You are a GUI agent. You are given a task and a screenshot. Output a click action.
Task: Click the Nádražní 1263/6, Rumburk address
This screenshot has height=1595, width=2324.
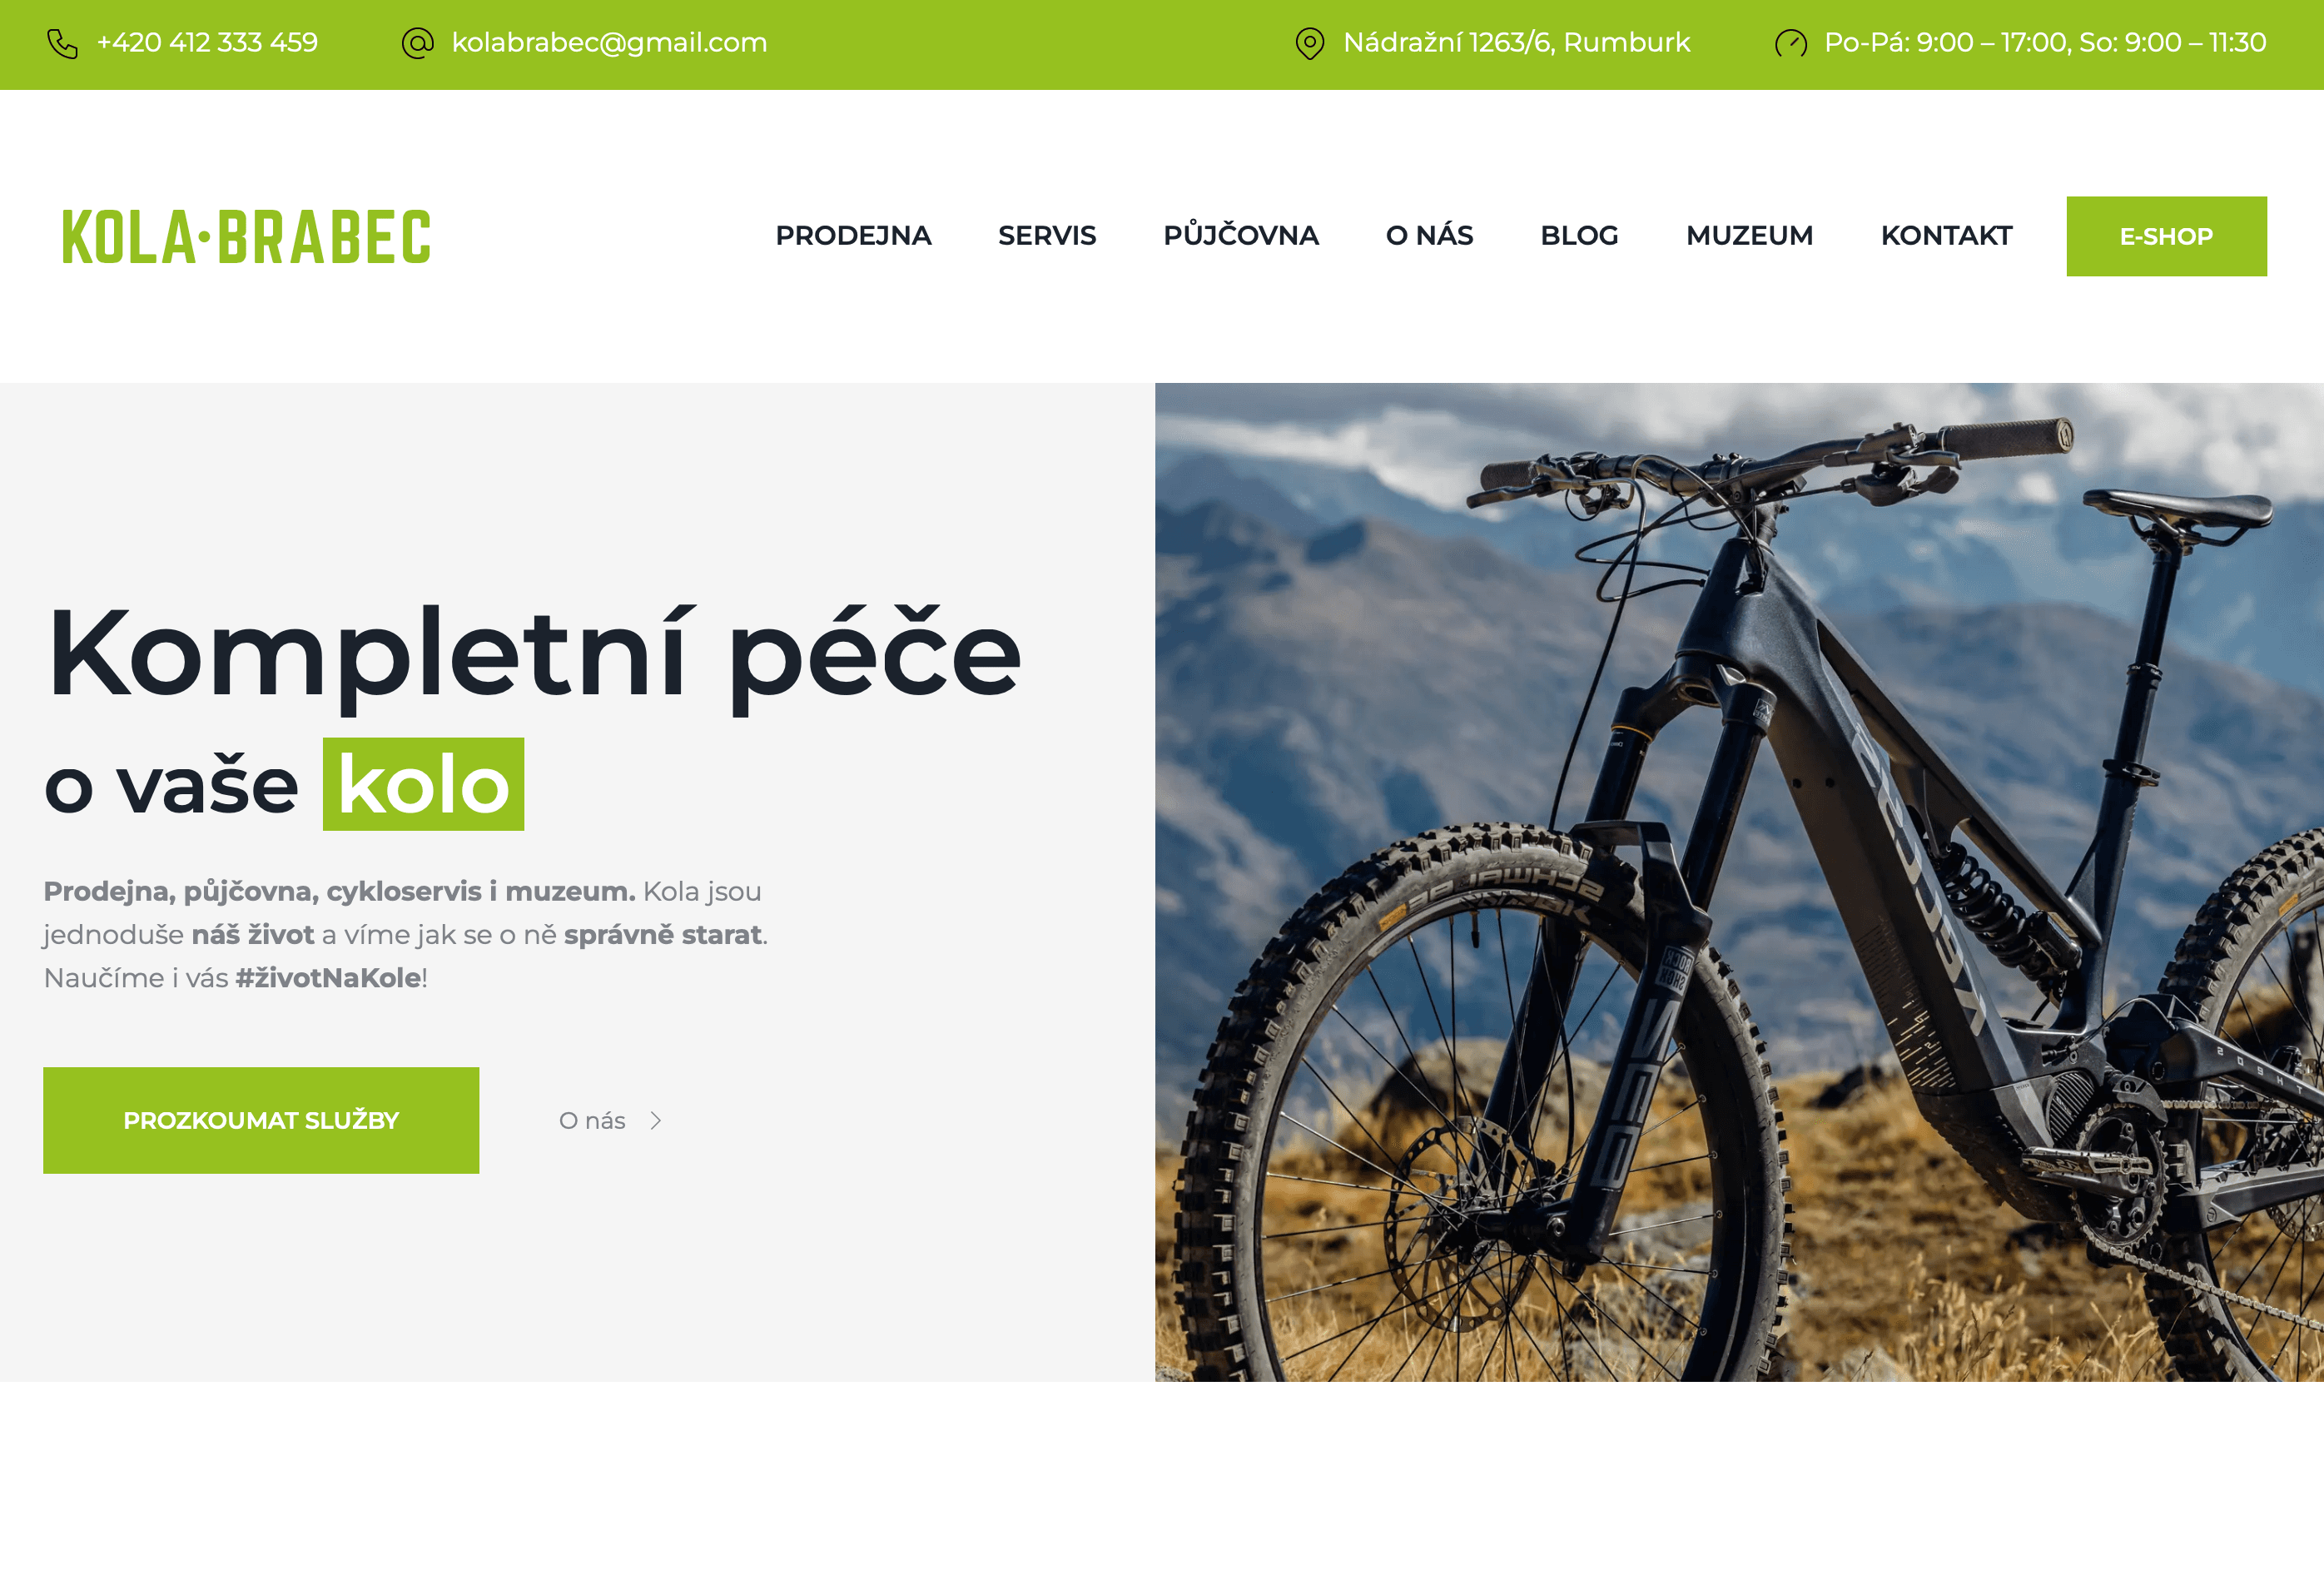[1516, 43]
